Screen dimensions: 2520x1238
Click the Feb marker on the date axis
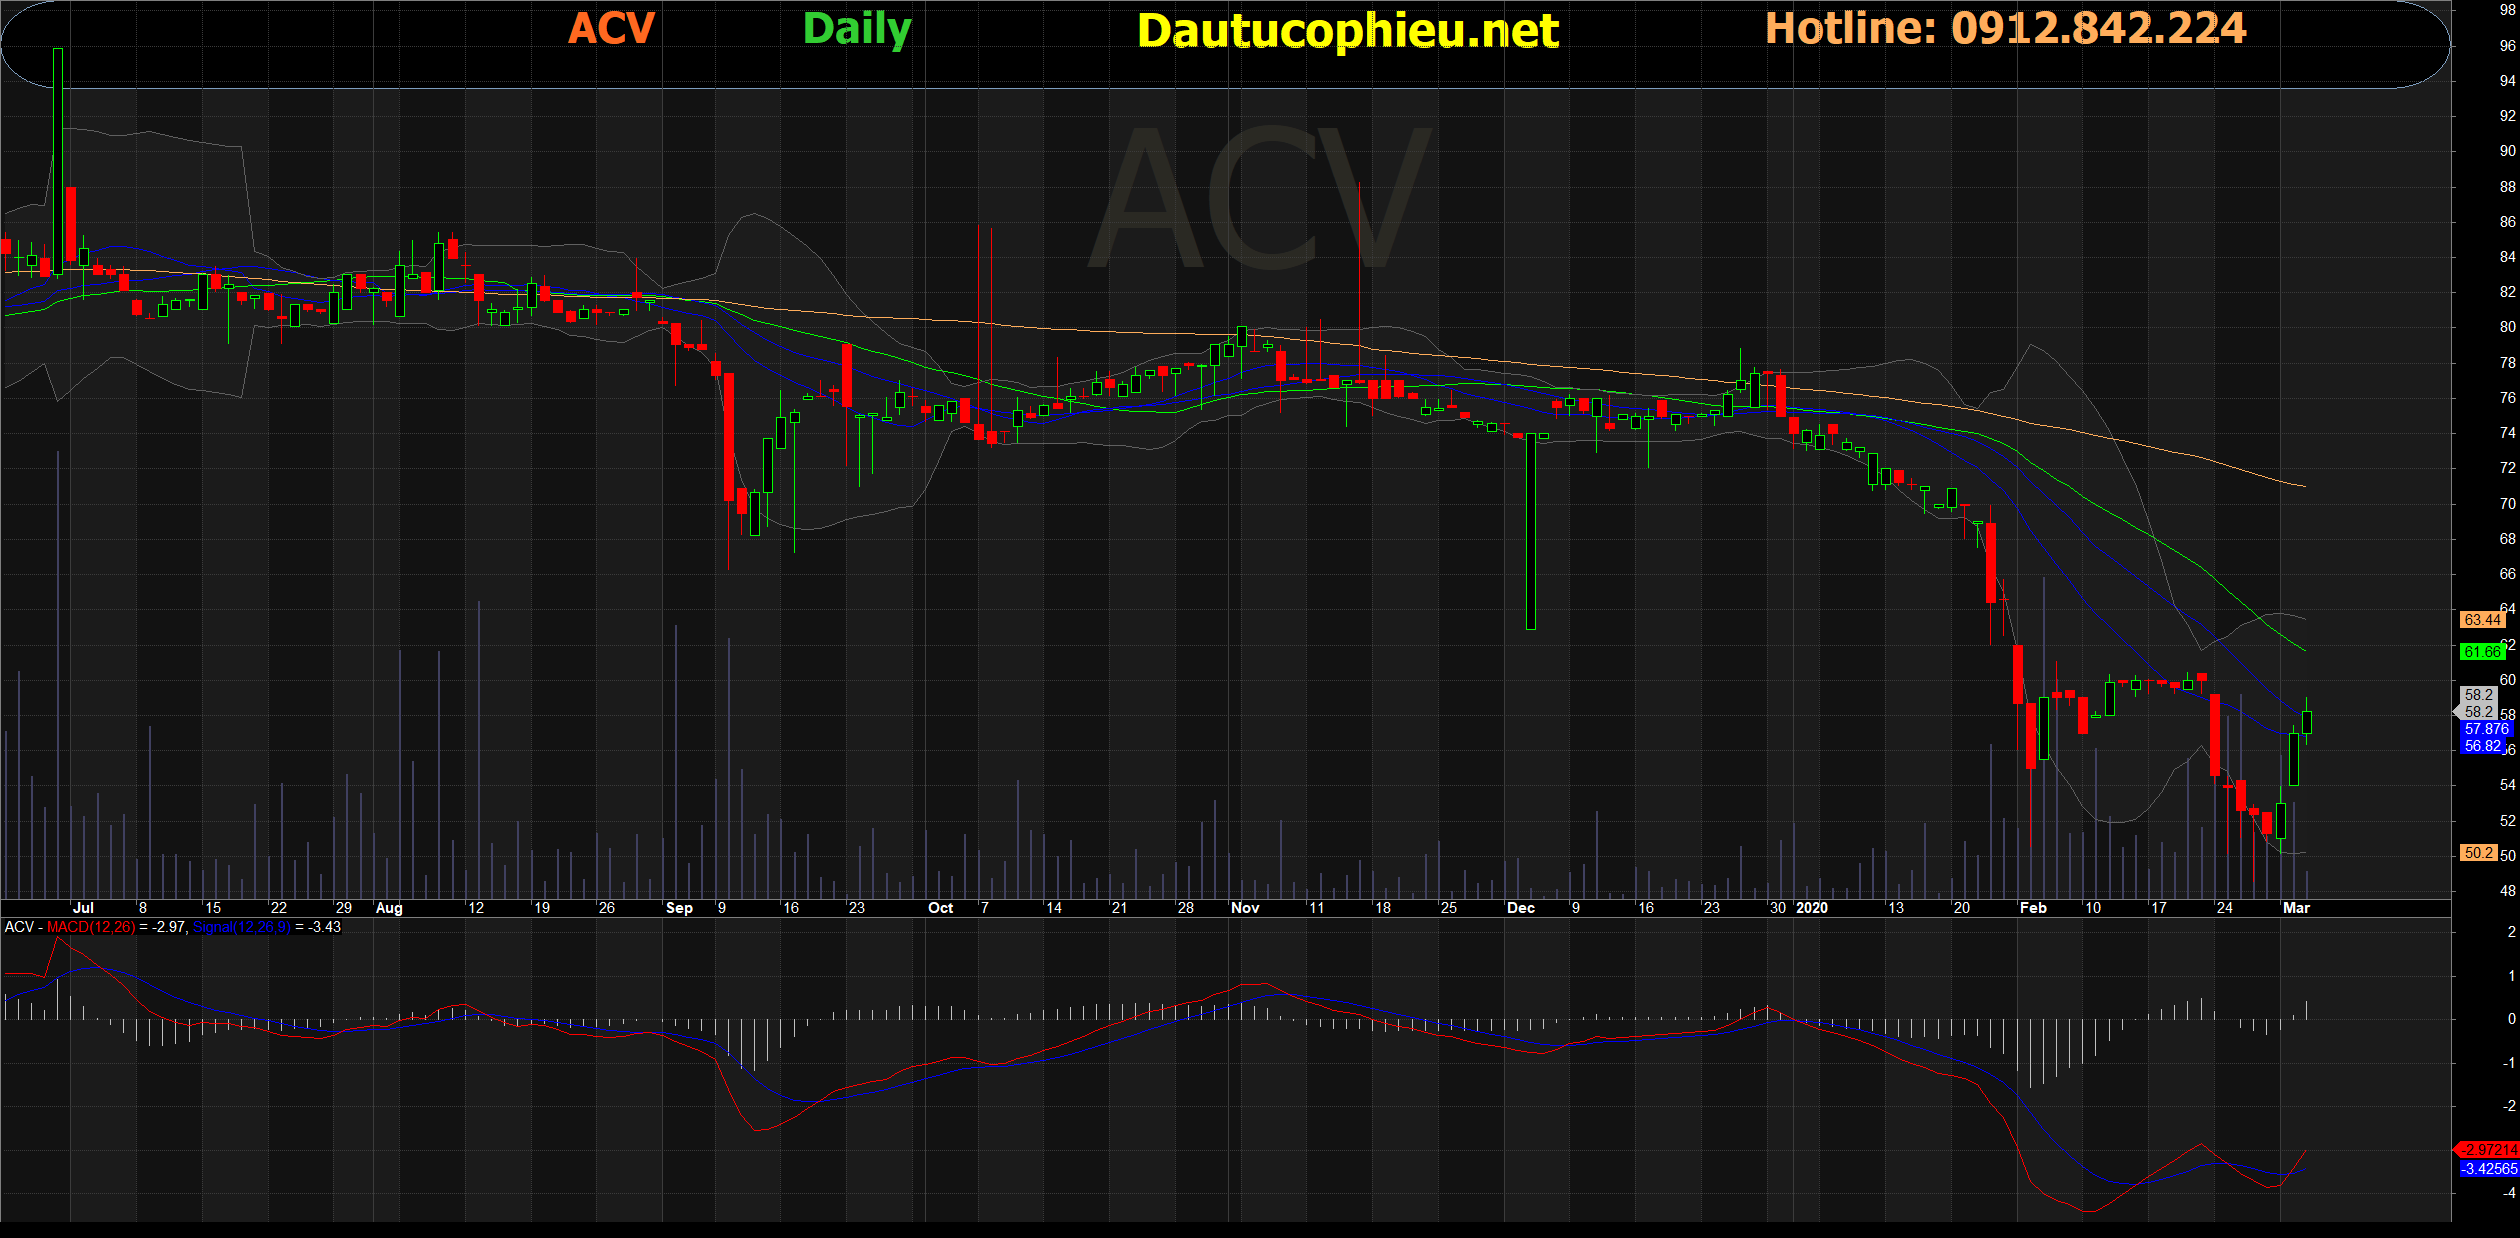pos(2033,908)
